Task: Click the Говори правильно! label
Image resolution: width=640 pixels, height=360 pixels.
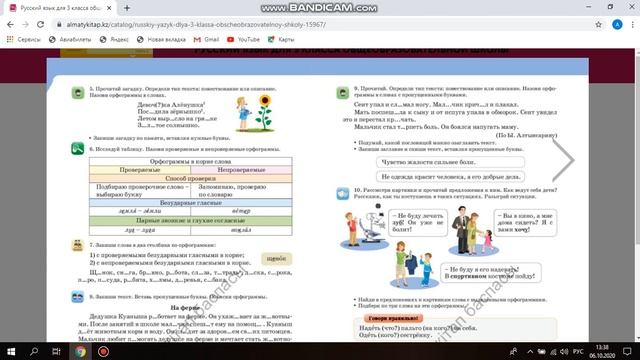Action: (x=393, y=318)
